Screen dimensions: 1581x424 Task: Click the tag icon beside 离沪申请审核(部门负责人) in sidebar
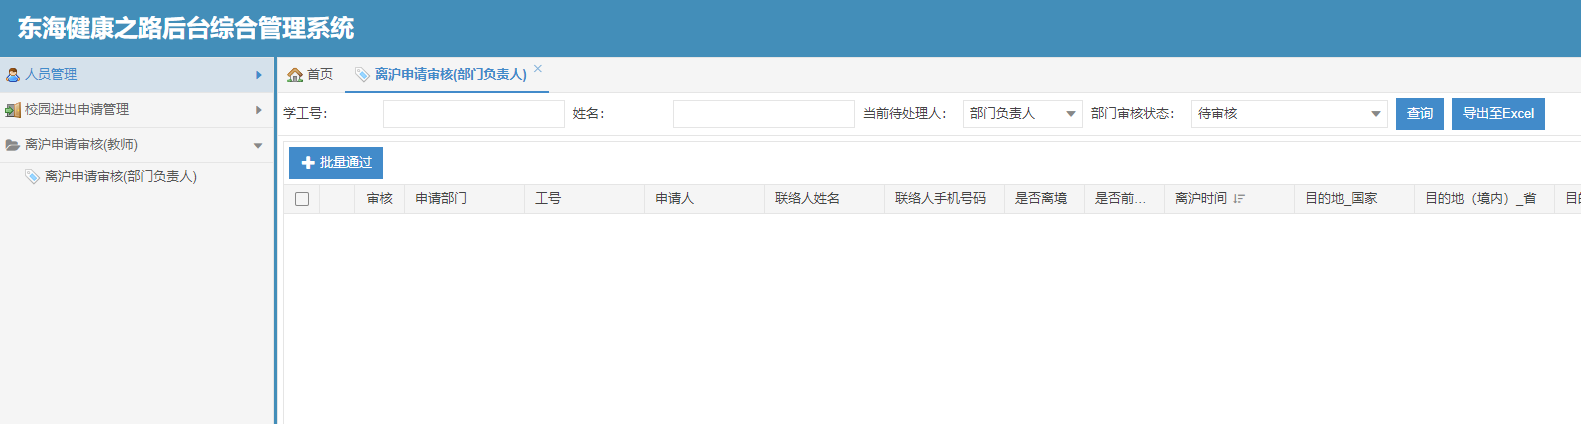32,177
